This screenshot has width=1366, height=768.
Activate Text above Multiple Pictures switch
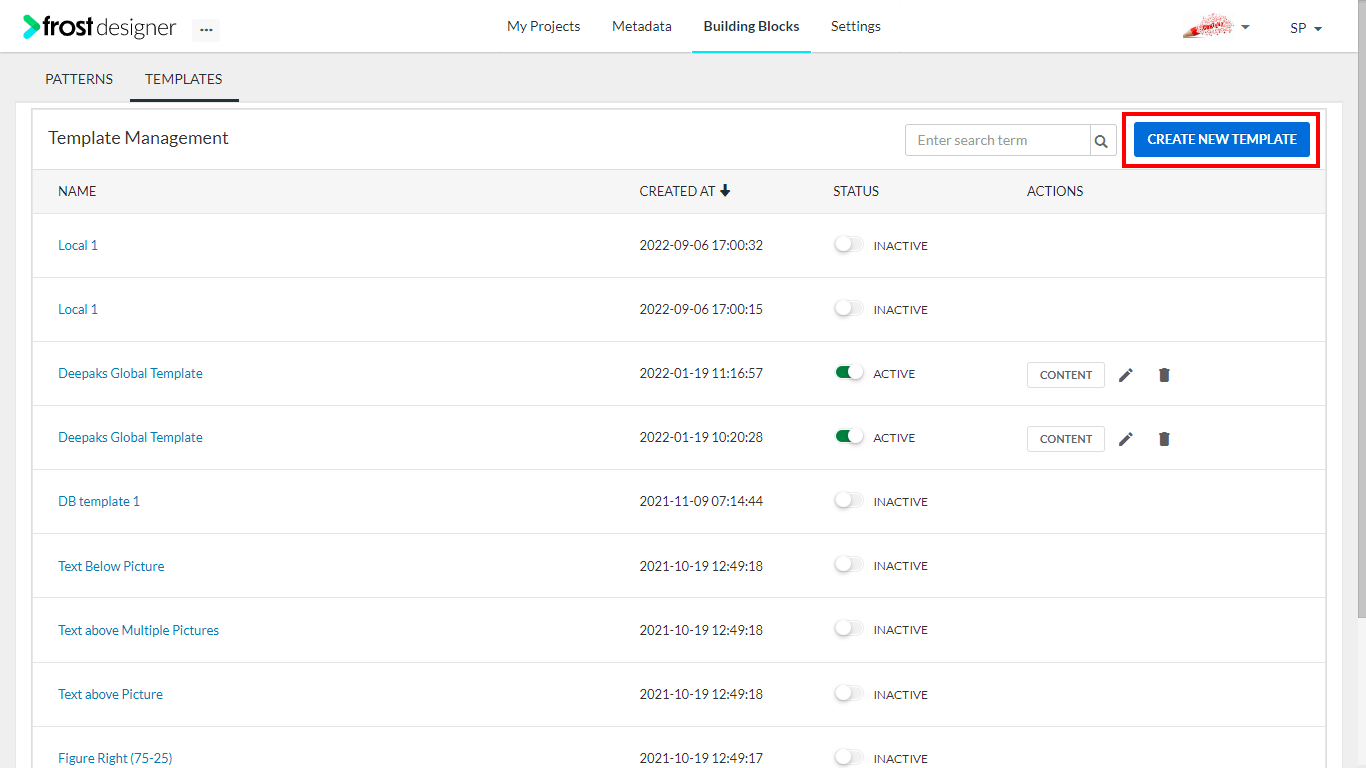(849, 629)
